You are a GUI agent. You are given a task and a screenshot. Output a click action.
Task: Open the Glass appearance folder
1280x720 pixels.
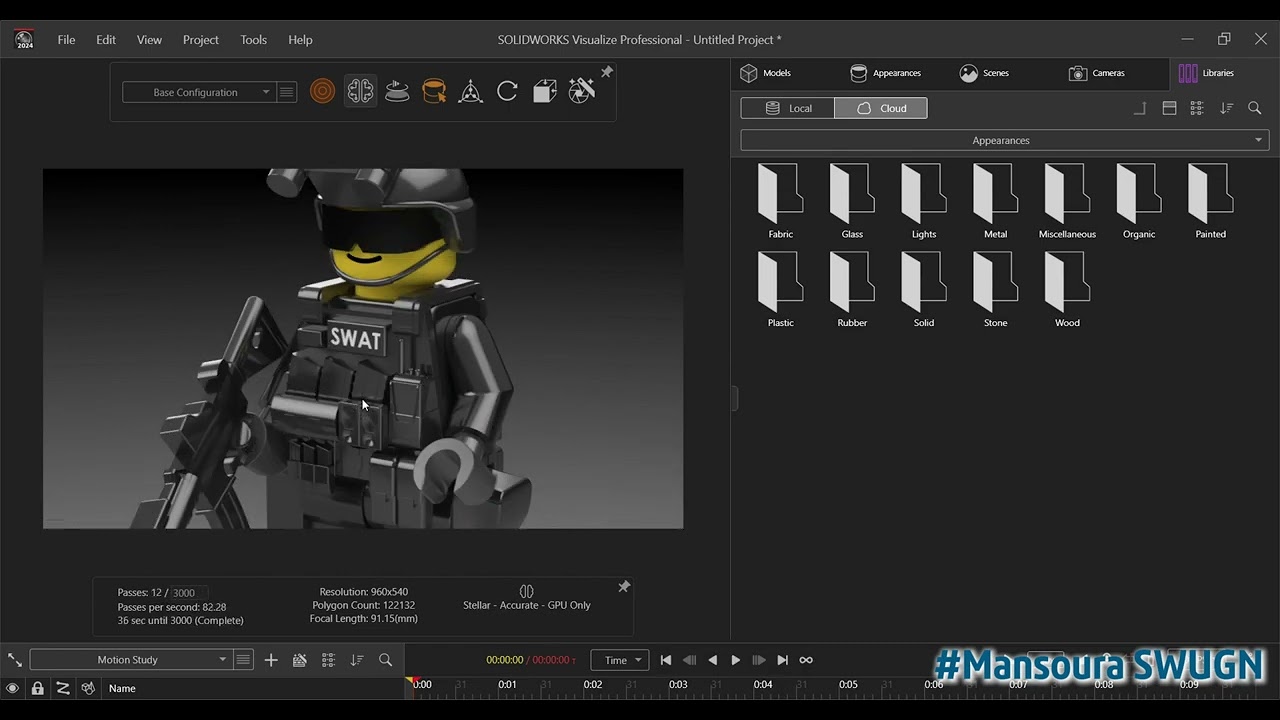852,201
